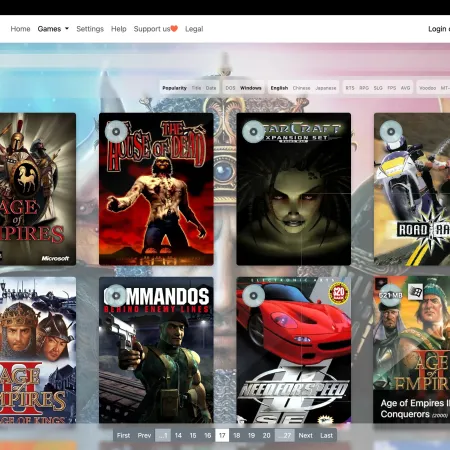
Task: Filter by RPG genre
Action: coord(364,88)
